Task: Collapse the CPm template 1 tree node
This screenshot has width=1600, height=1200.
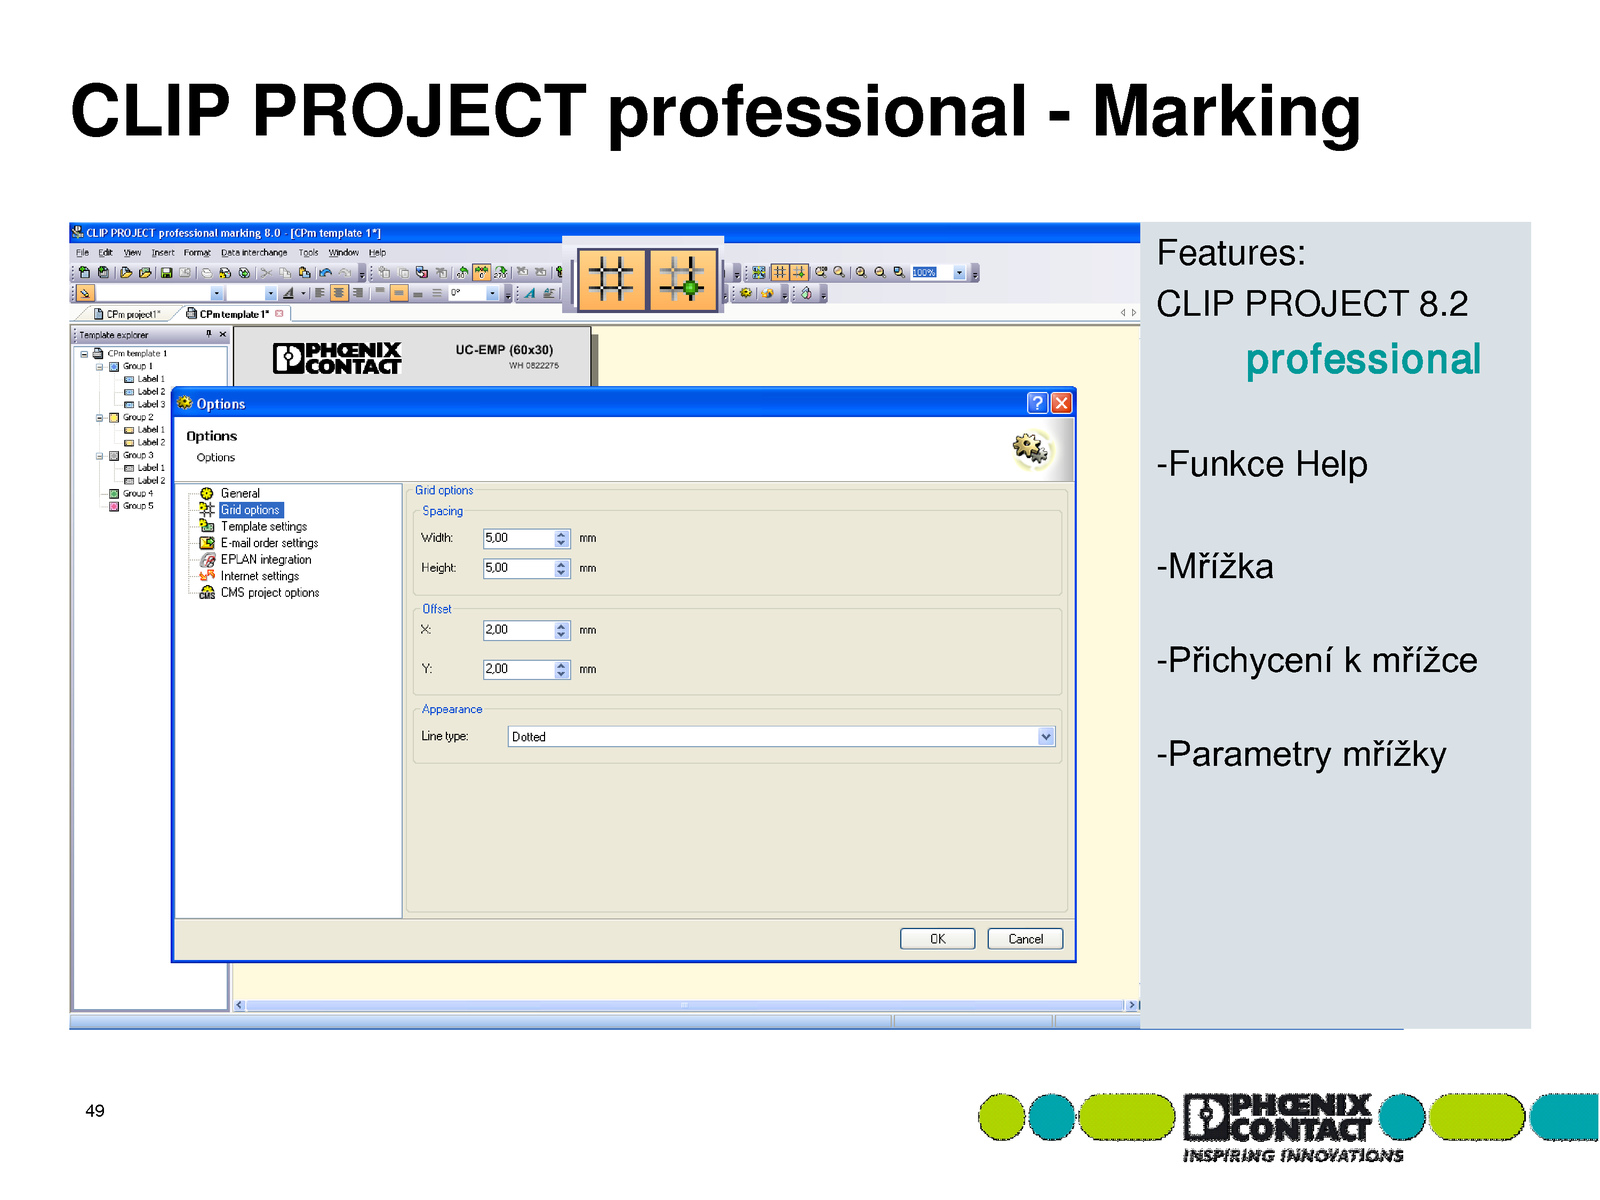Action: tap(84, 354)
